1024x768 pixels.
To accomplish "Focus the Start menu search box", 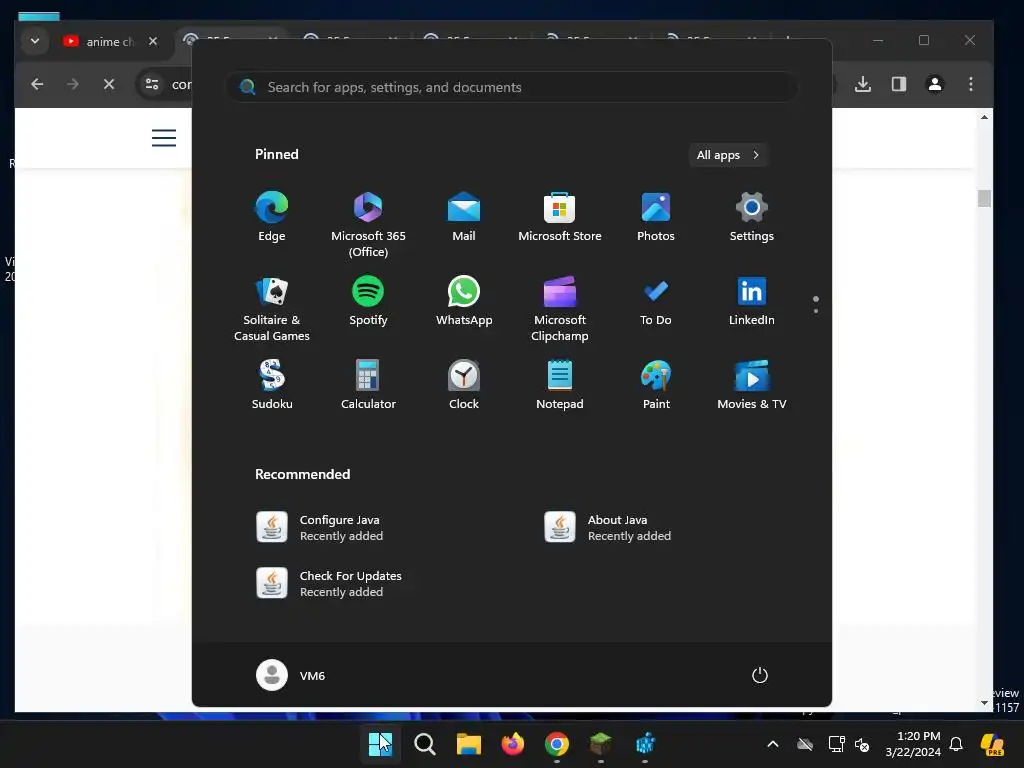I will (511, 87).
